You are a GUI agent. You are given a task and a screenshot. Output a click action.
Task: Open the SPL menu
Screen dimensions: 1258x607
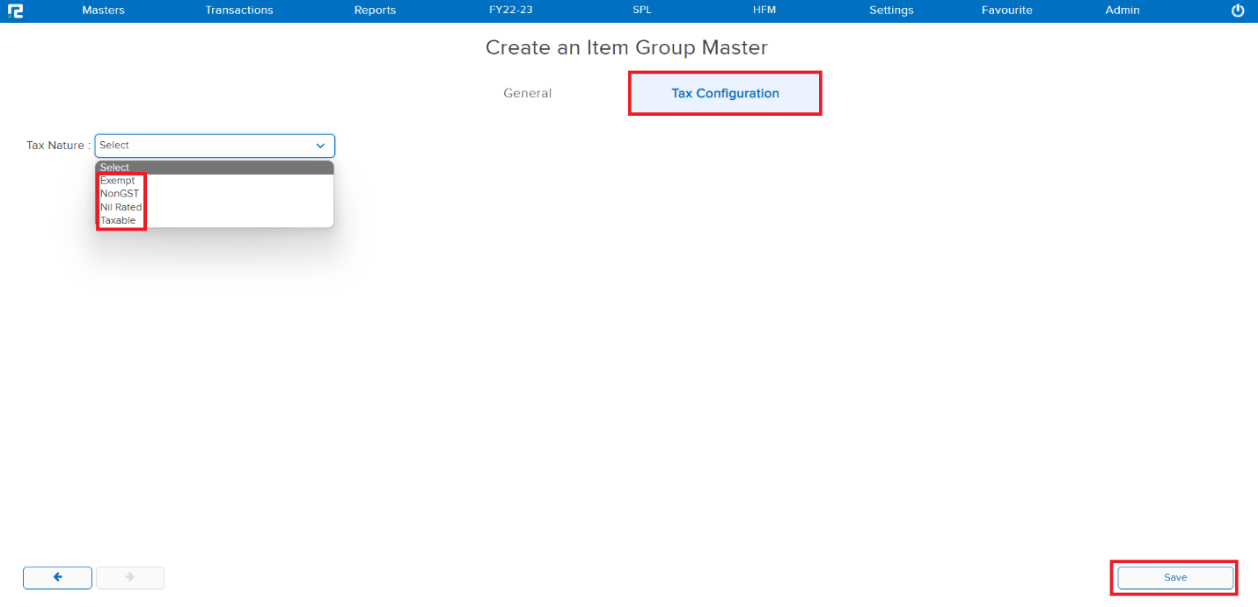642,10
